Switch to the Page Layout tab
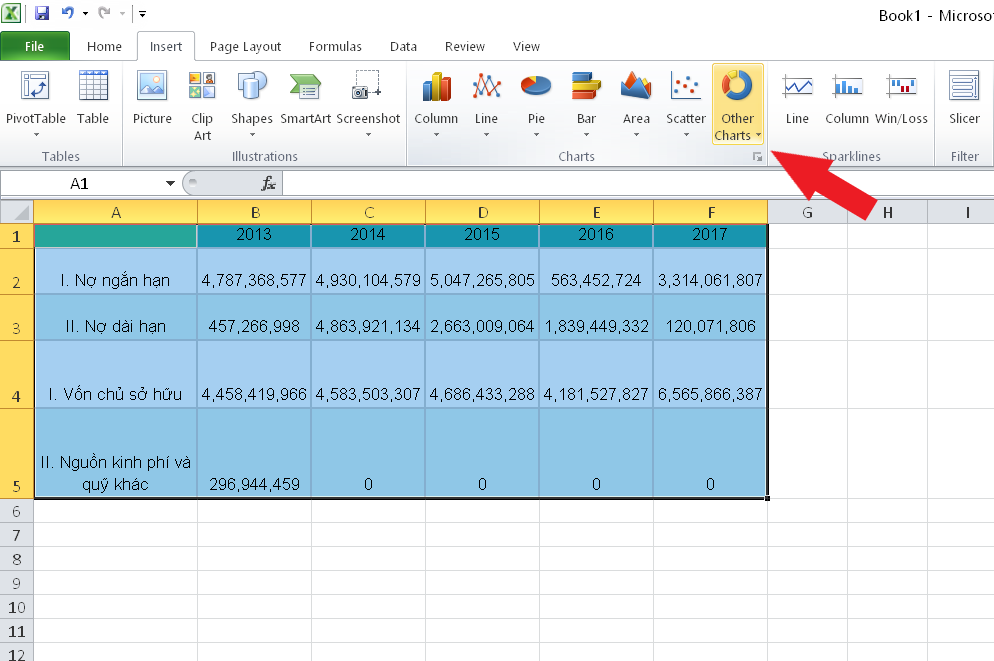This screenshot has width=994, height=661. tap(245, 46)
